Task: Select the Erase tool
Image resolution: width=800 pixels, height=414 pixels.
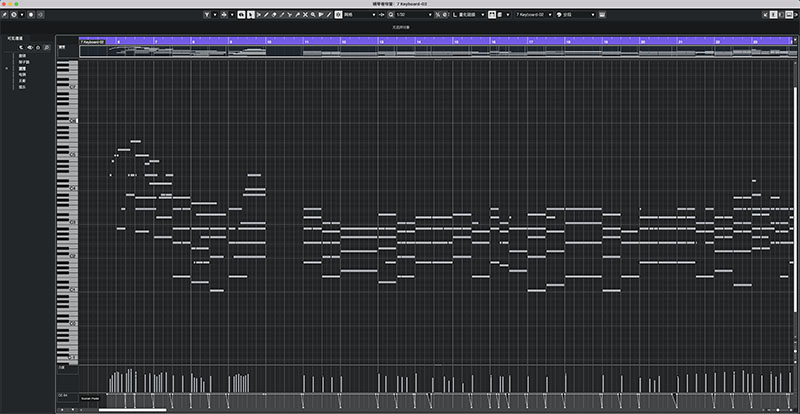Action: pyautogui.click(x=274, y=15)
